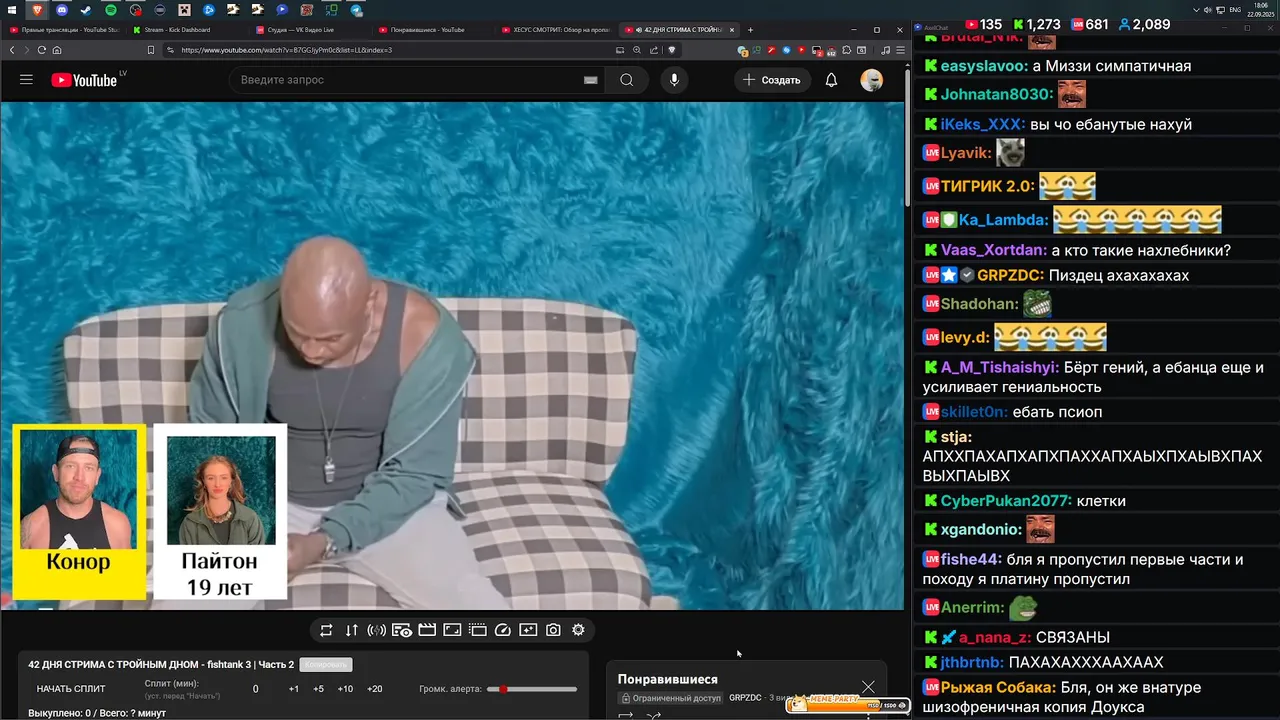
Task: Click the GRPZDC channel name in playlist panel
Action: pyautogui.click(x=745, y=698)
